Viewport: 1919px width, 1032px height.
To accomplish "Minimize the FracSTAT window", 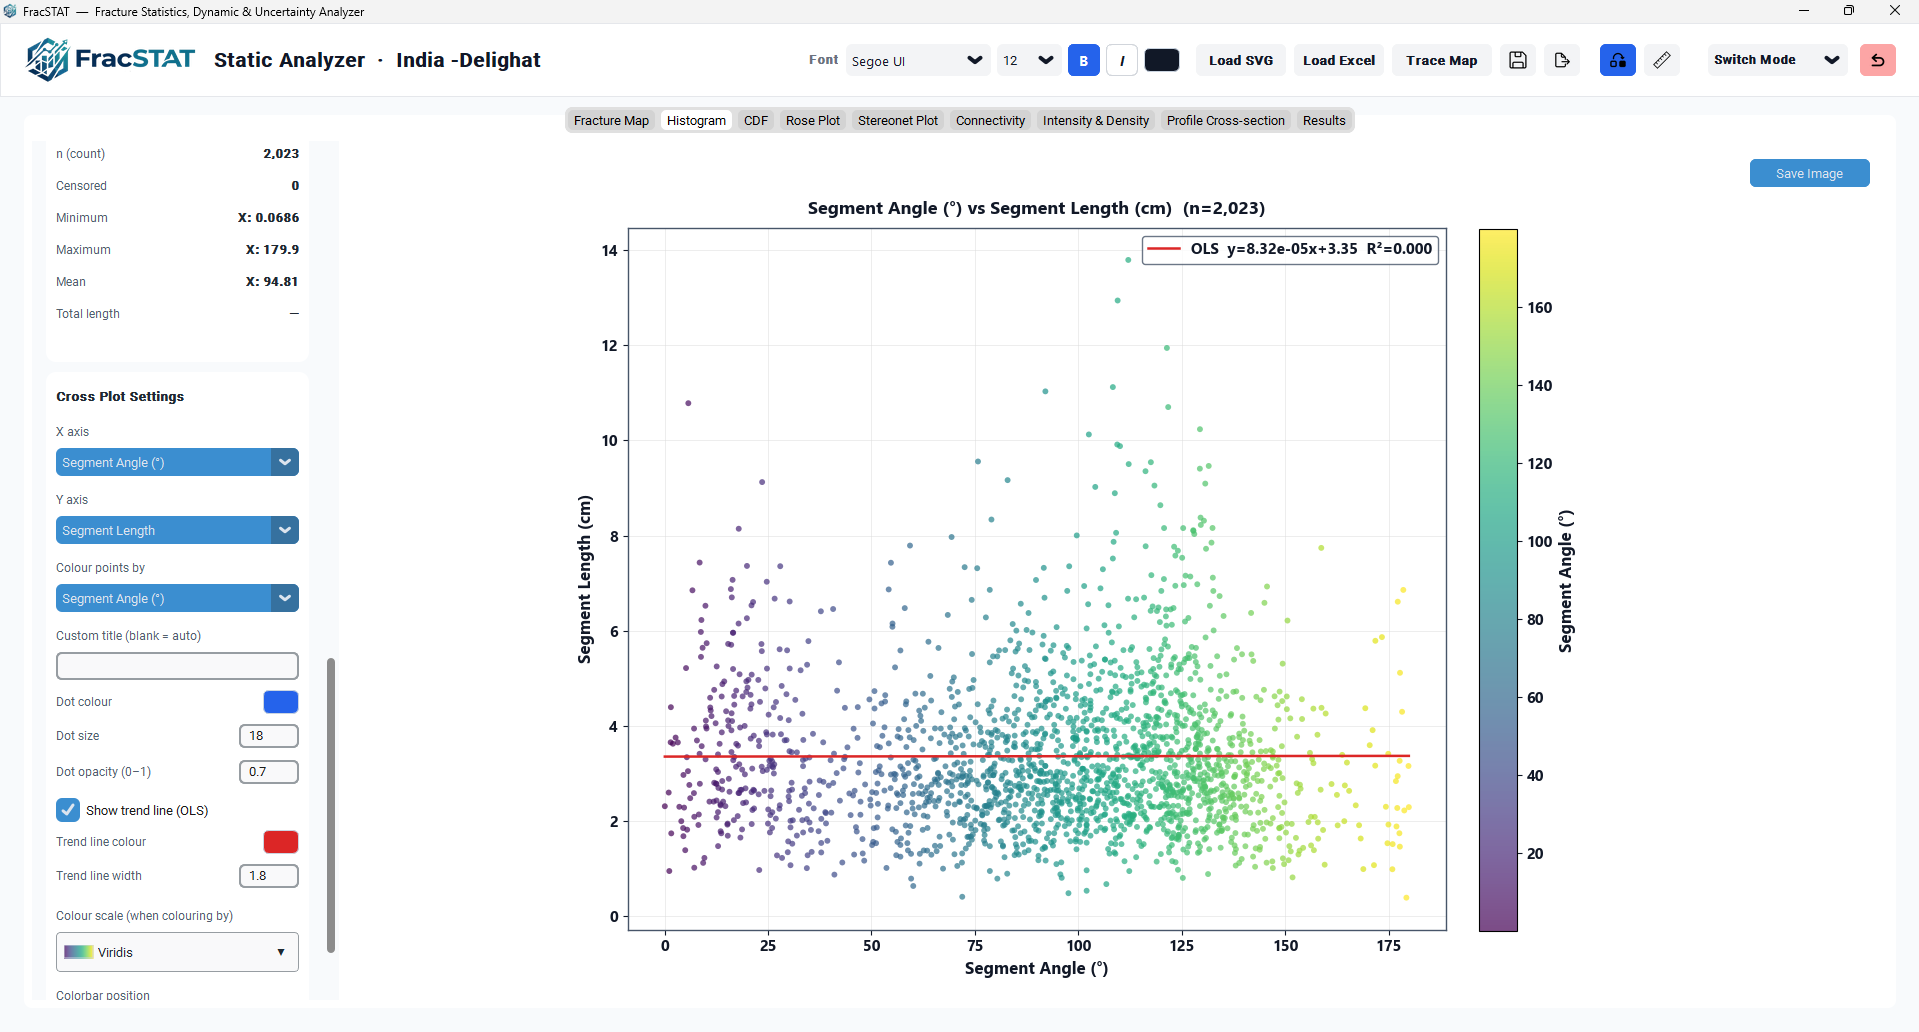I will (1804, 11).
